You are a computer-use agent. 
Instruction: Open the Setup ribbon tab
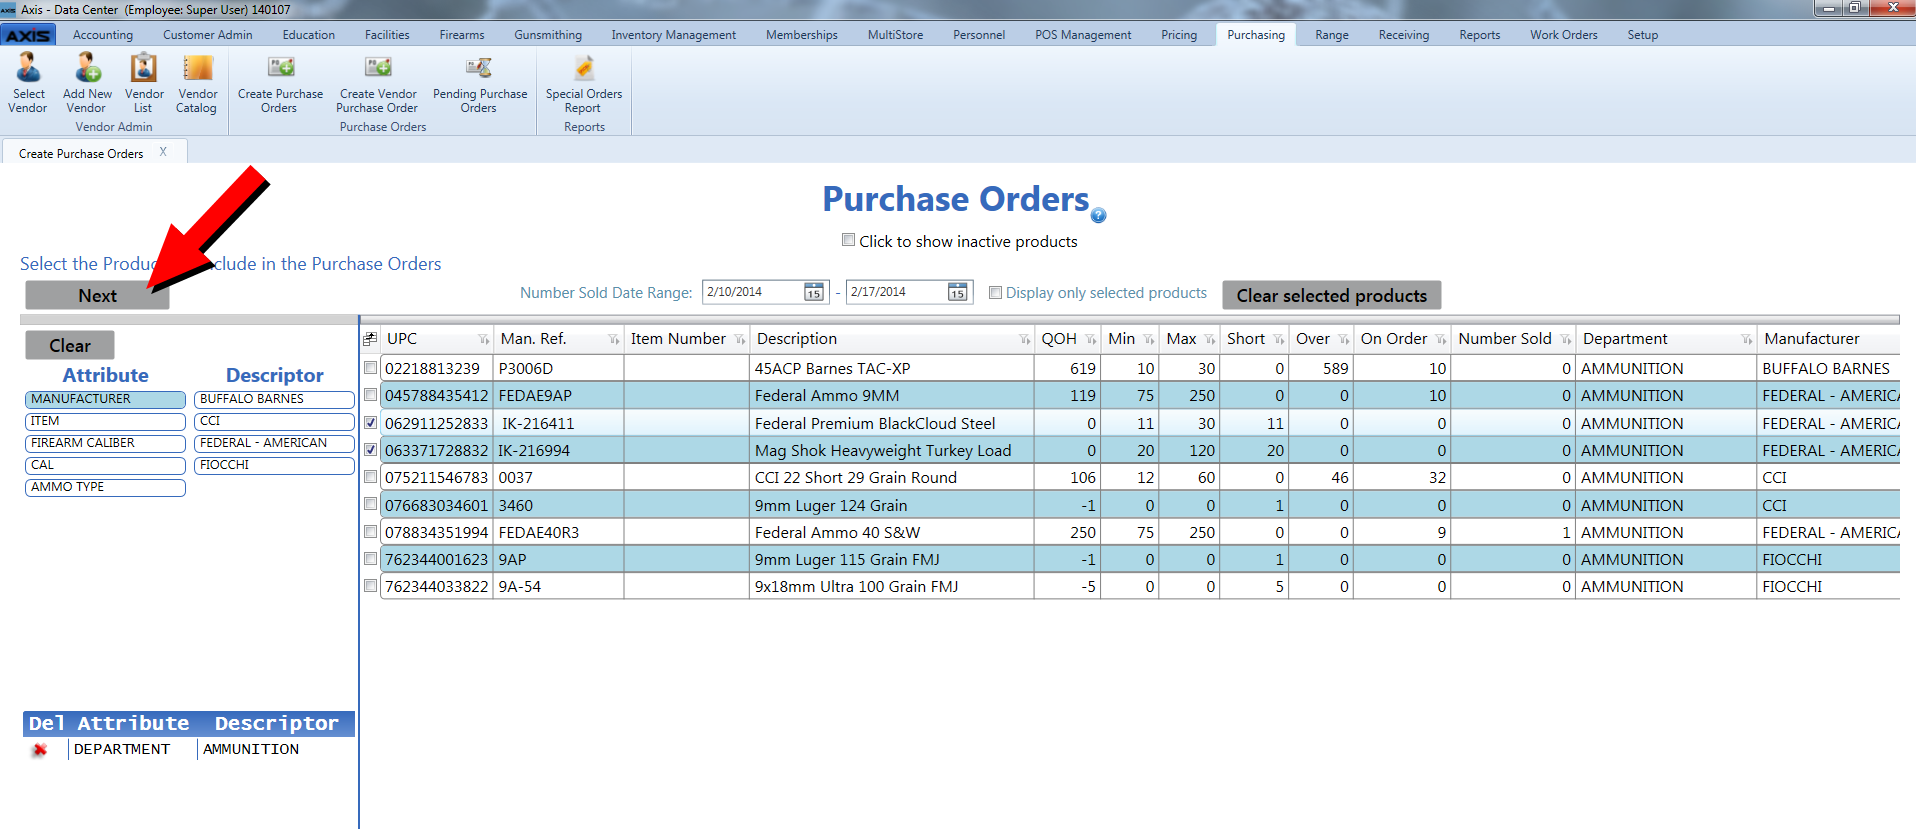pyautogui.click(x=1642, y=35)
